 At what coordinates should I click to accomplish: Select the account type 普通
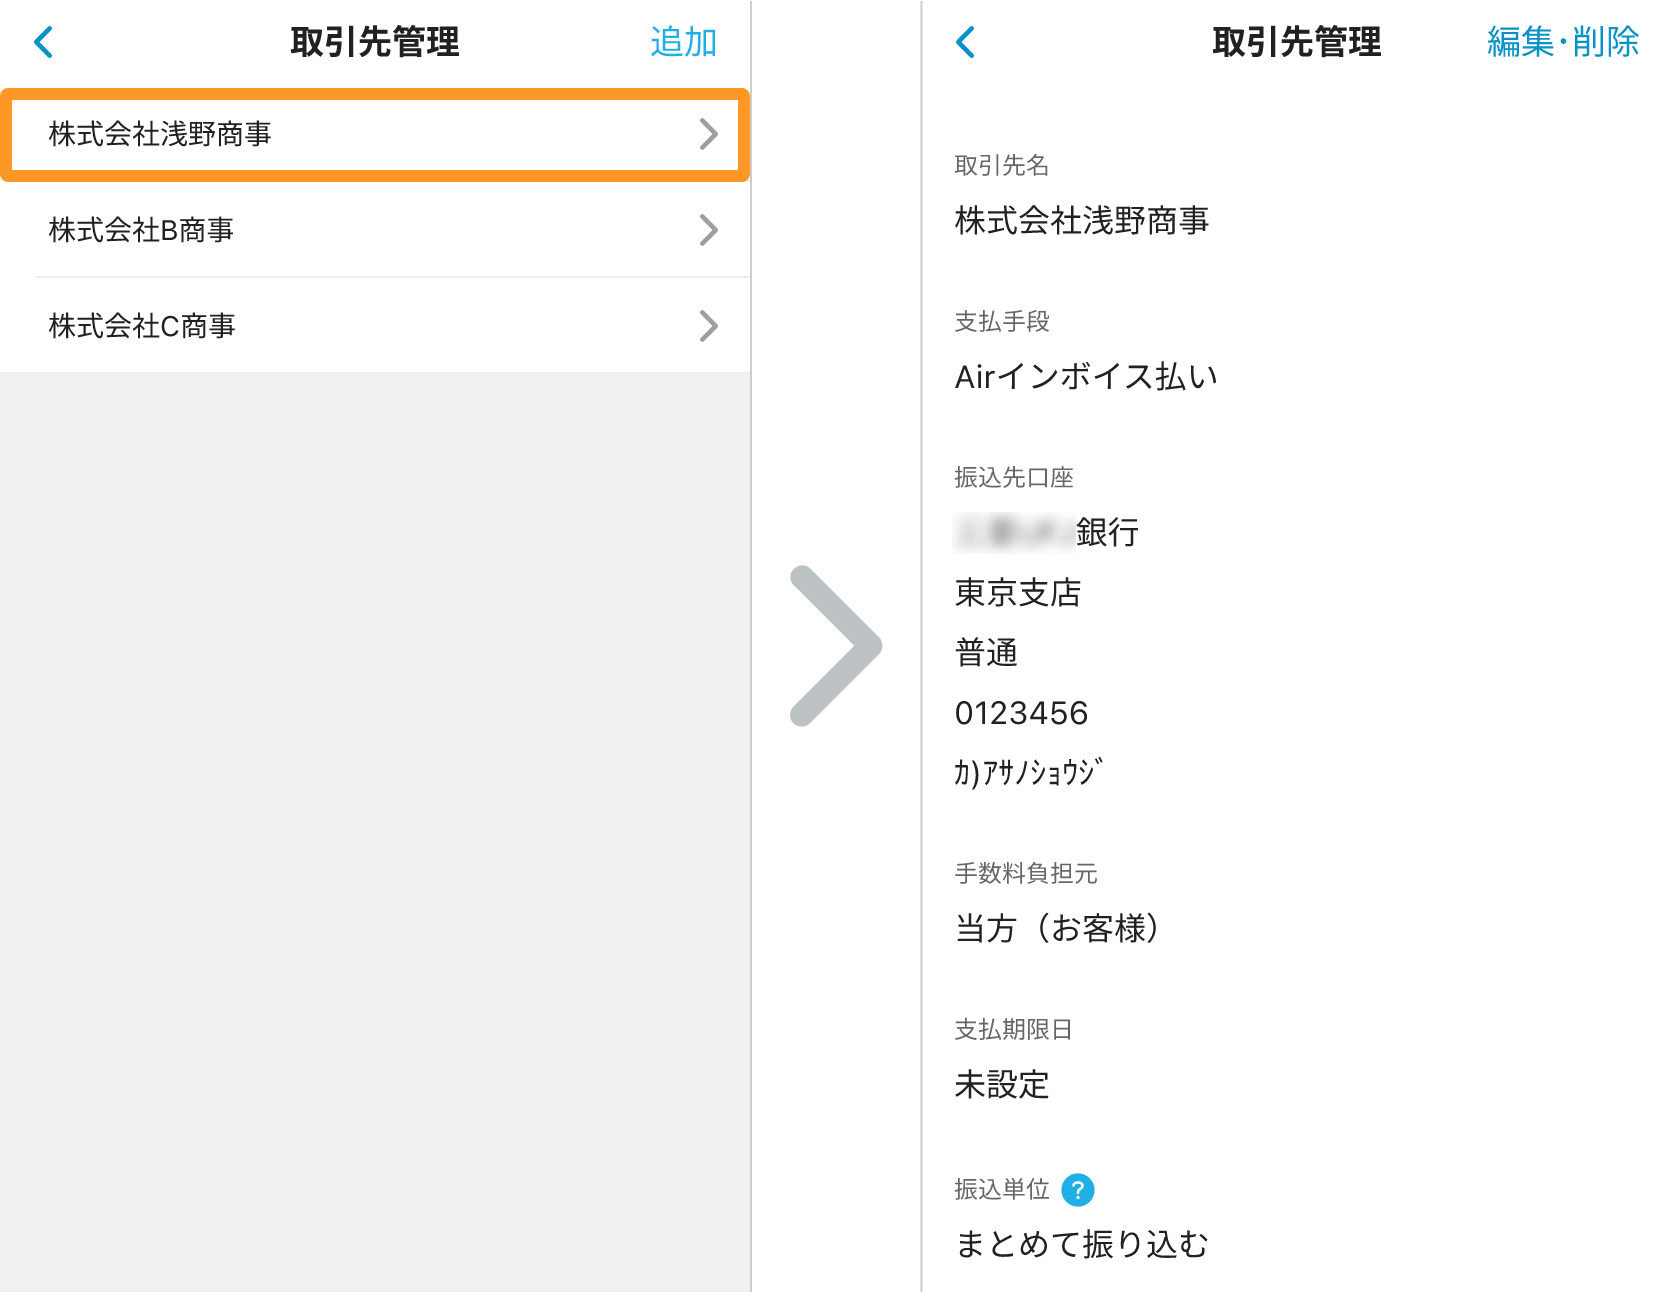click(x=986, y=653)
